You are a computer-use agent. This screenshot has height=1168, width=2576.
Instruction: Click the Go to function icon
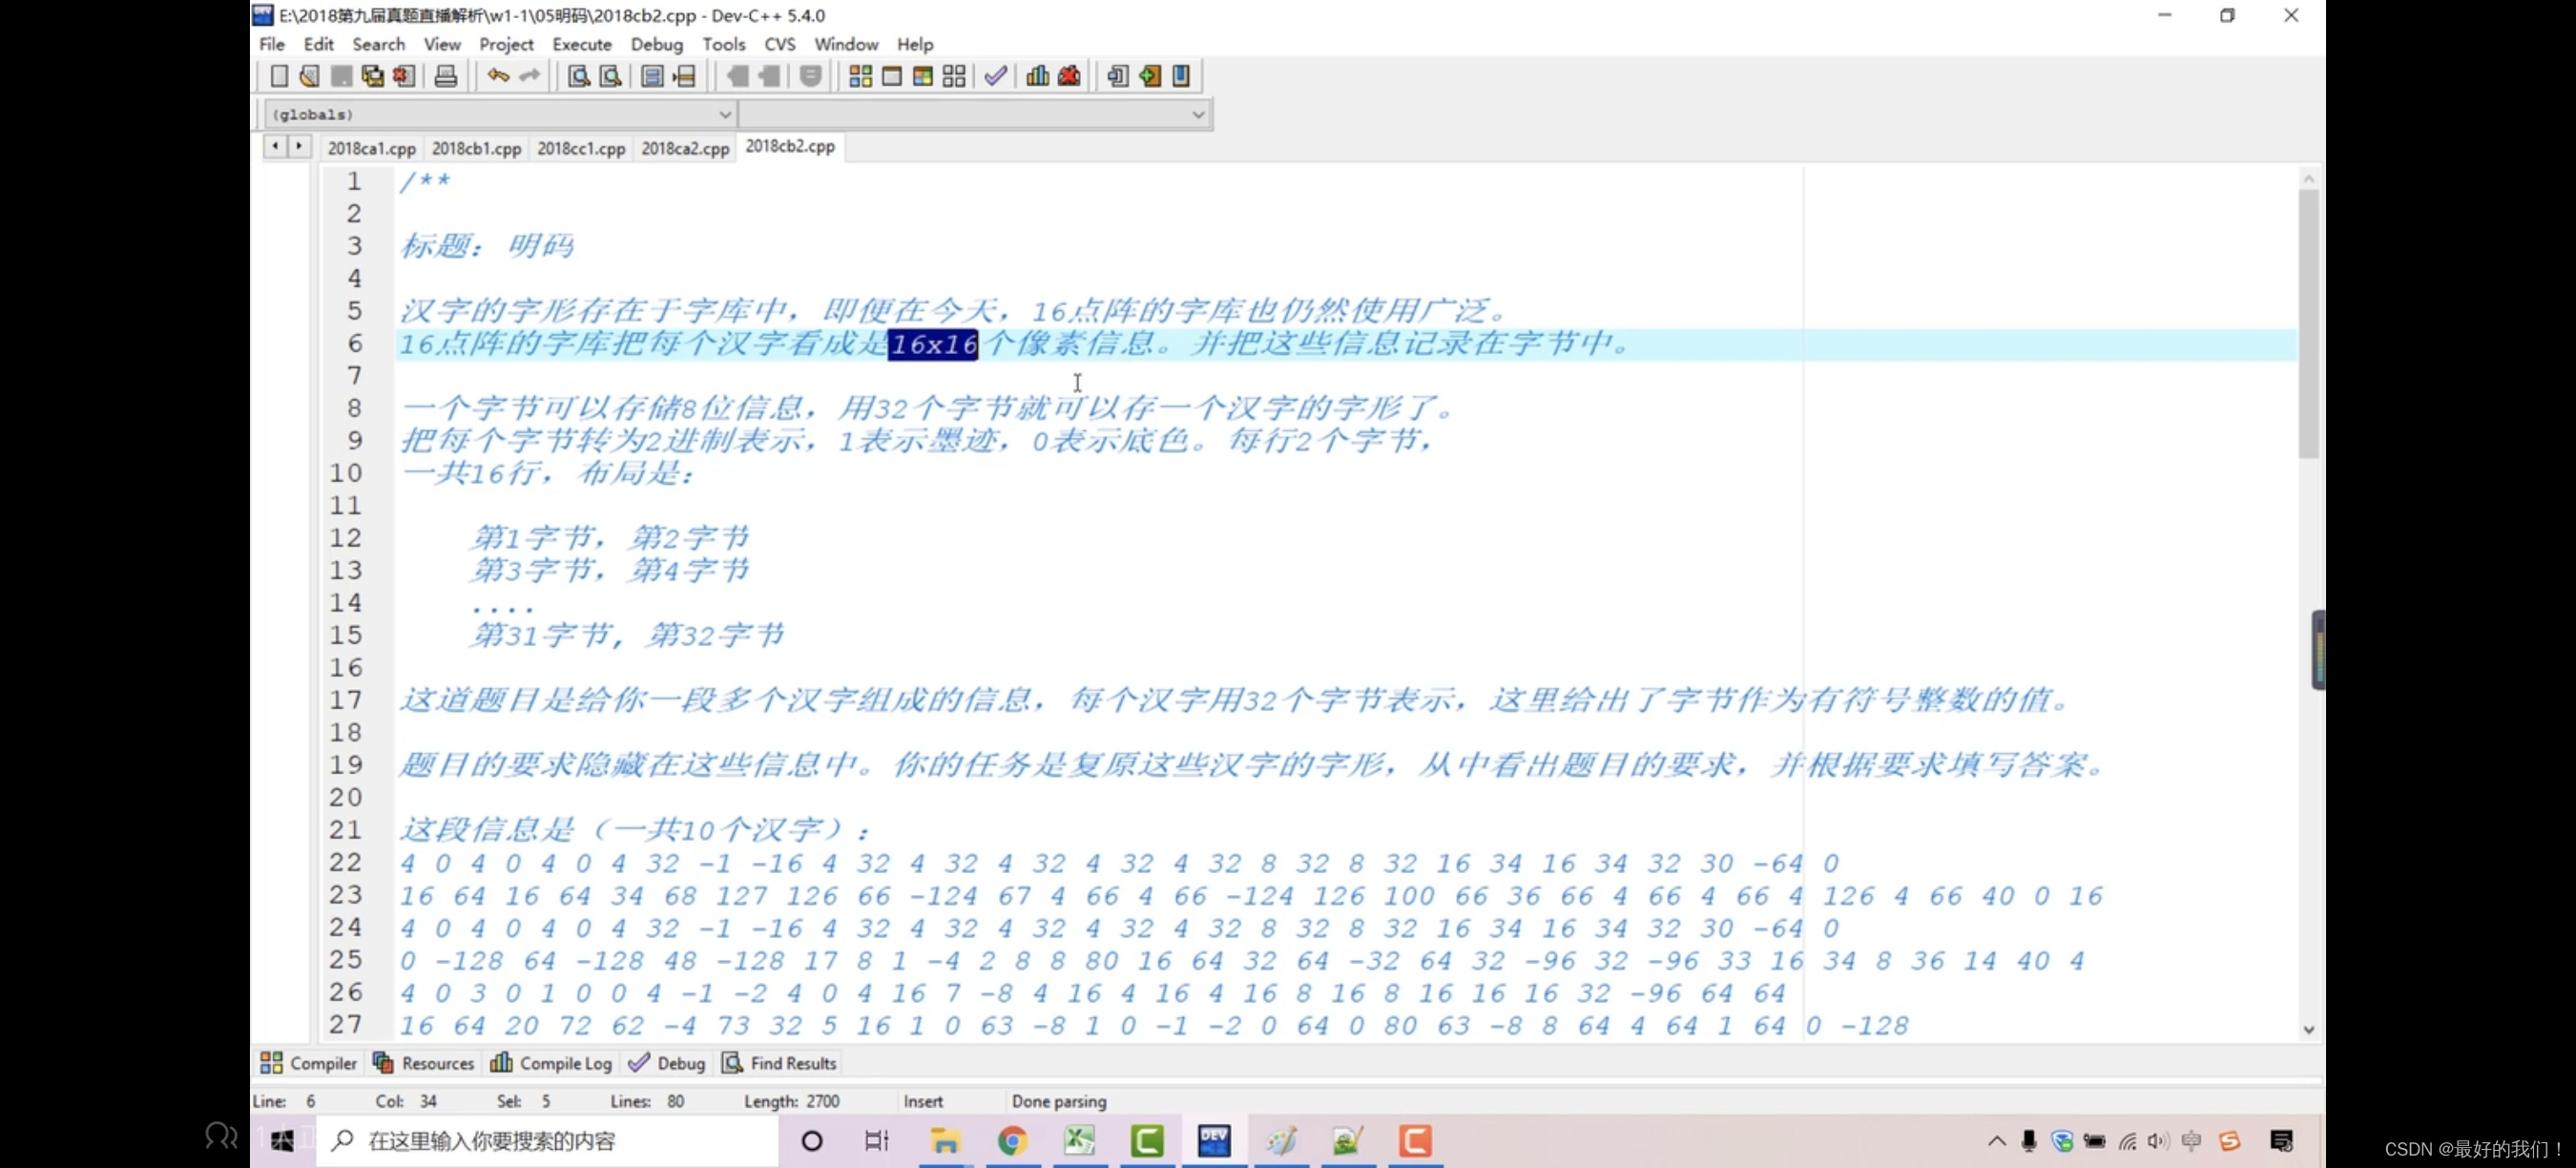[x=652, y=76]
